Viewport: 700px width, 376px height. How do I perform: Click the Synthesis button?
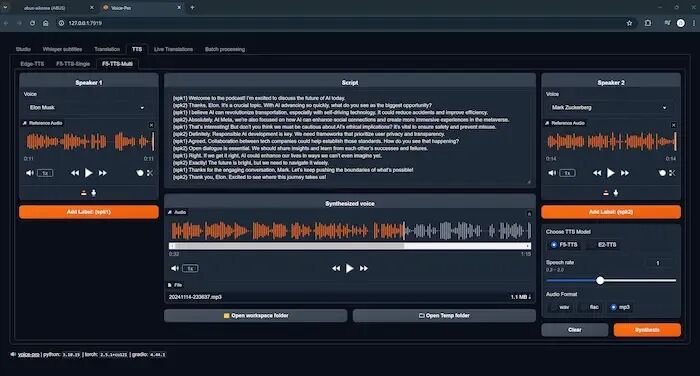click(647, 330)
